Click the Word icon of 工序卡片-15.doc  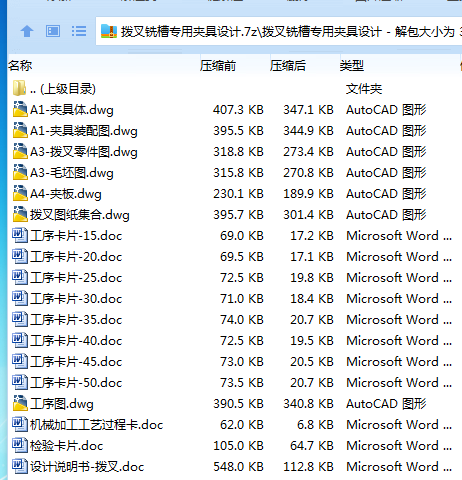tap(20, 235)
